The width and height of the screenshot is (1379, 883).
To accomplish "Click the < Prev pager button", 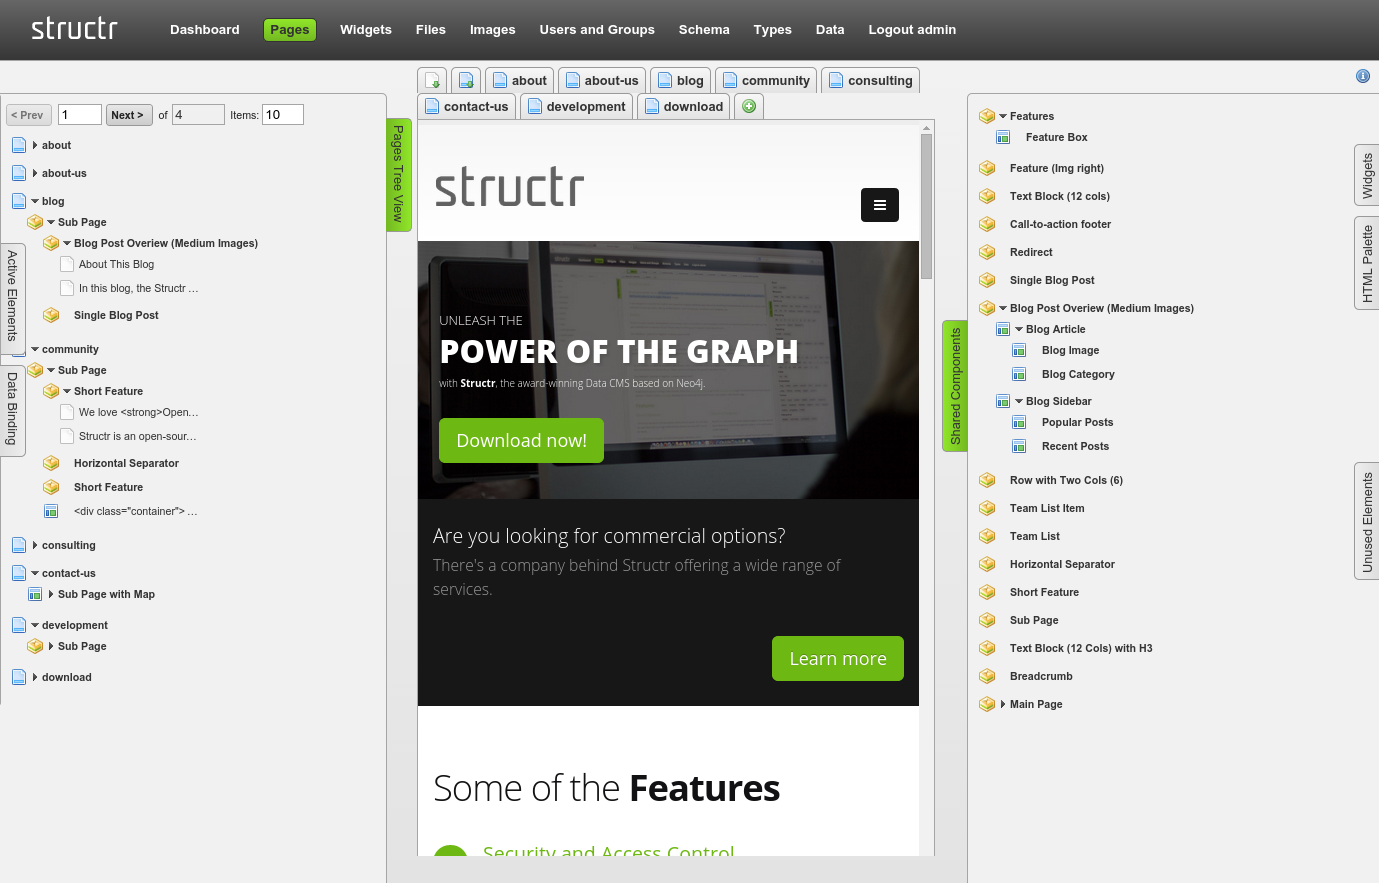I will [29, 115].
